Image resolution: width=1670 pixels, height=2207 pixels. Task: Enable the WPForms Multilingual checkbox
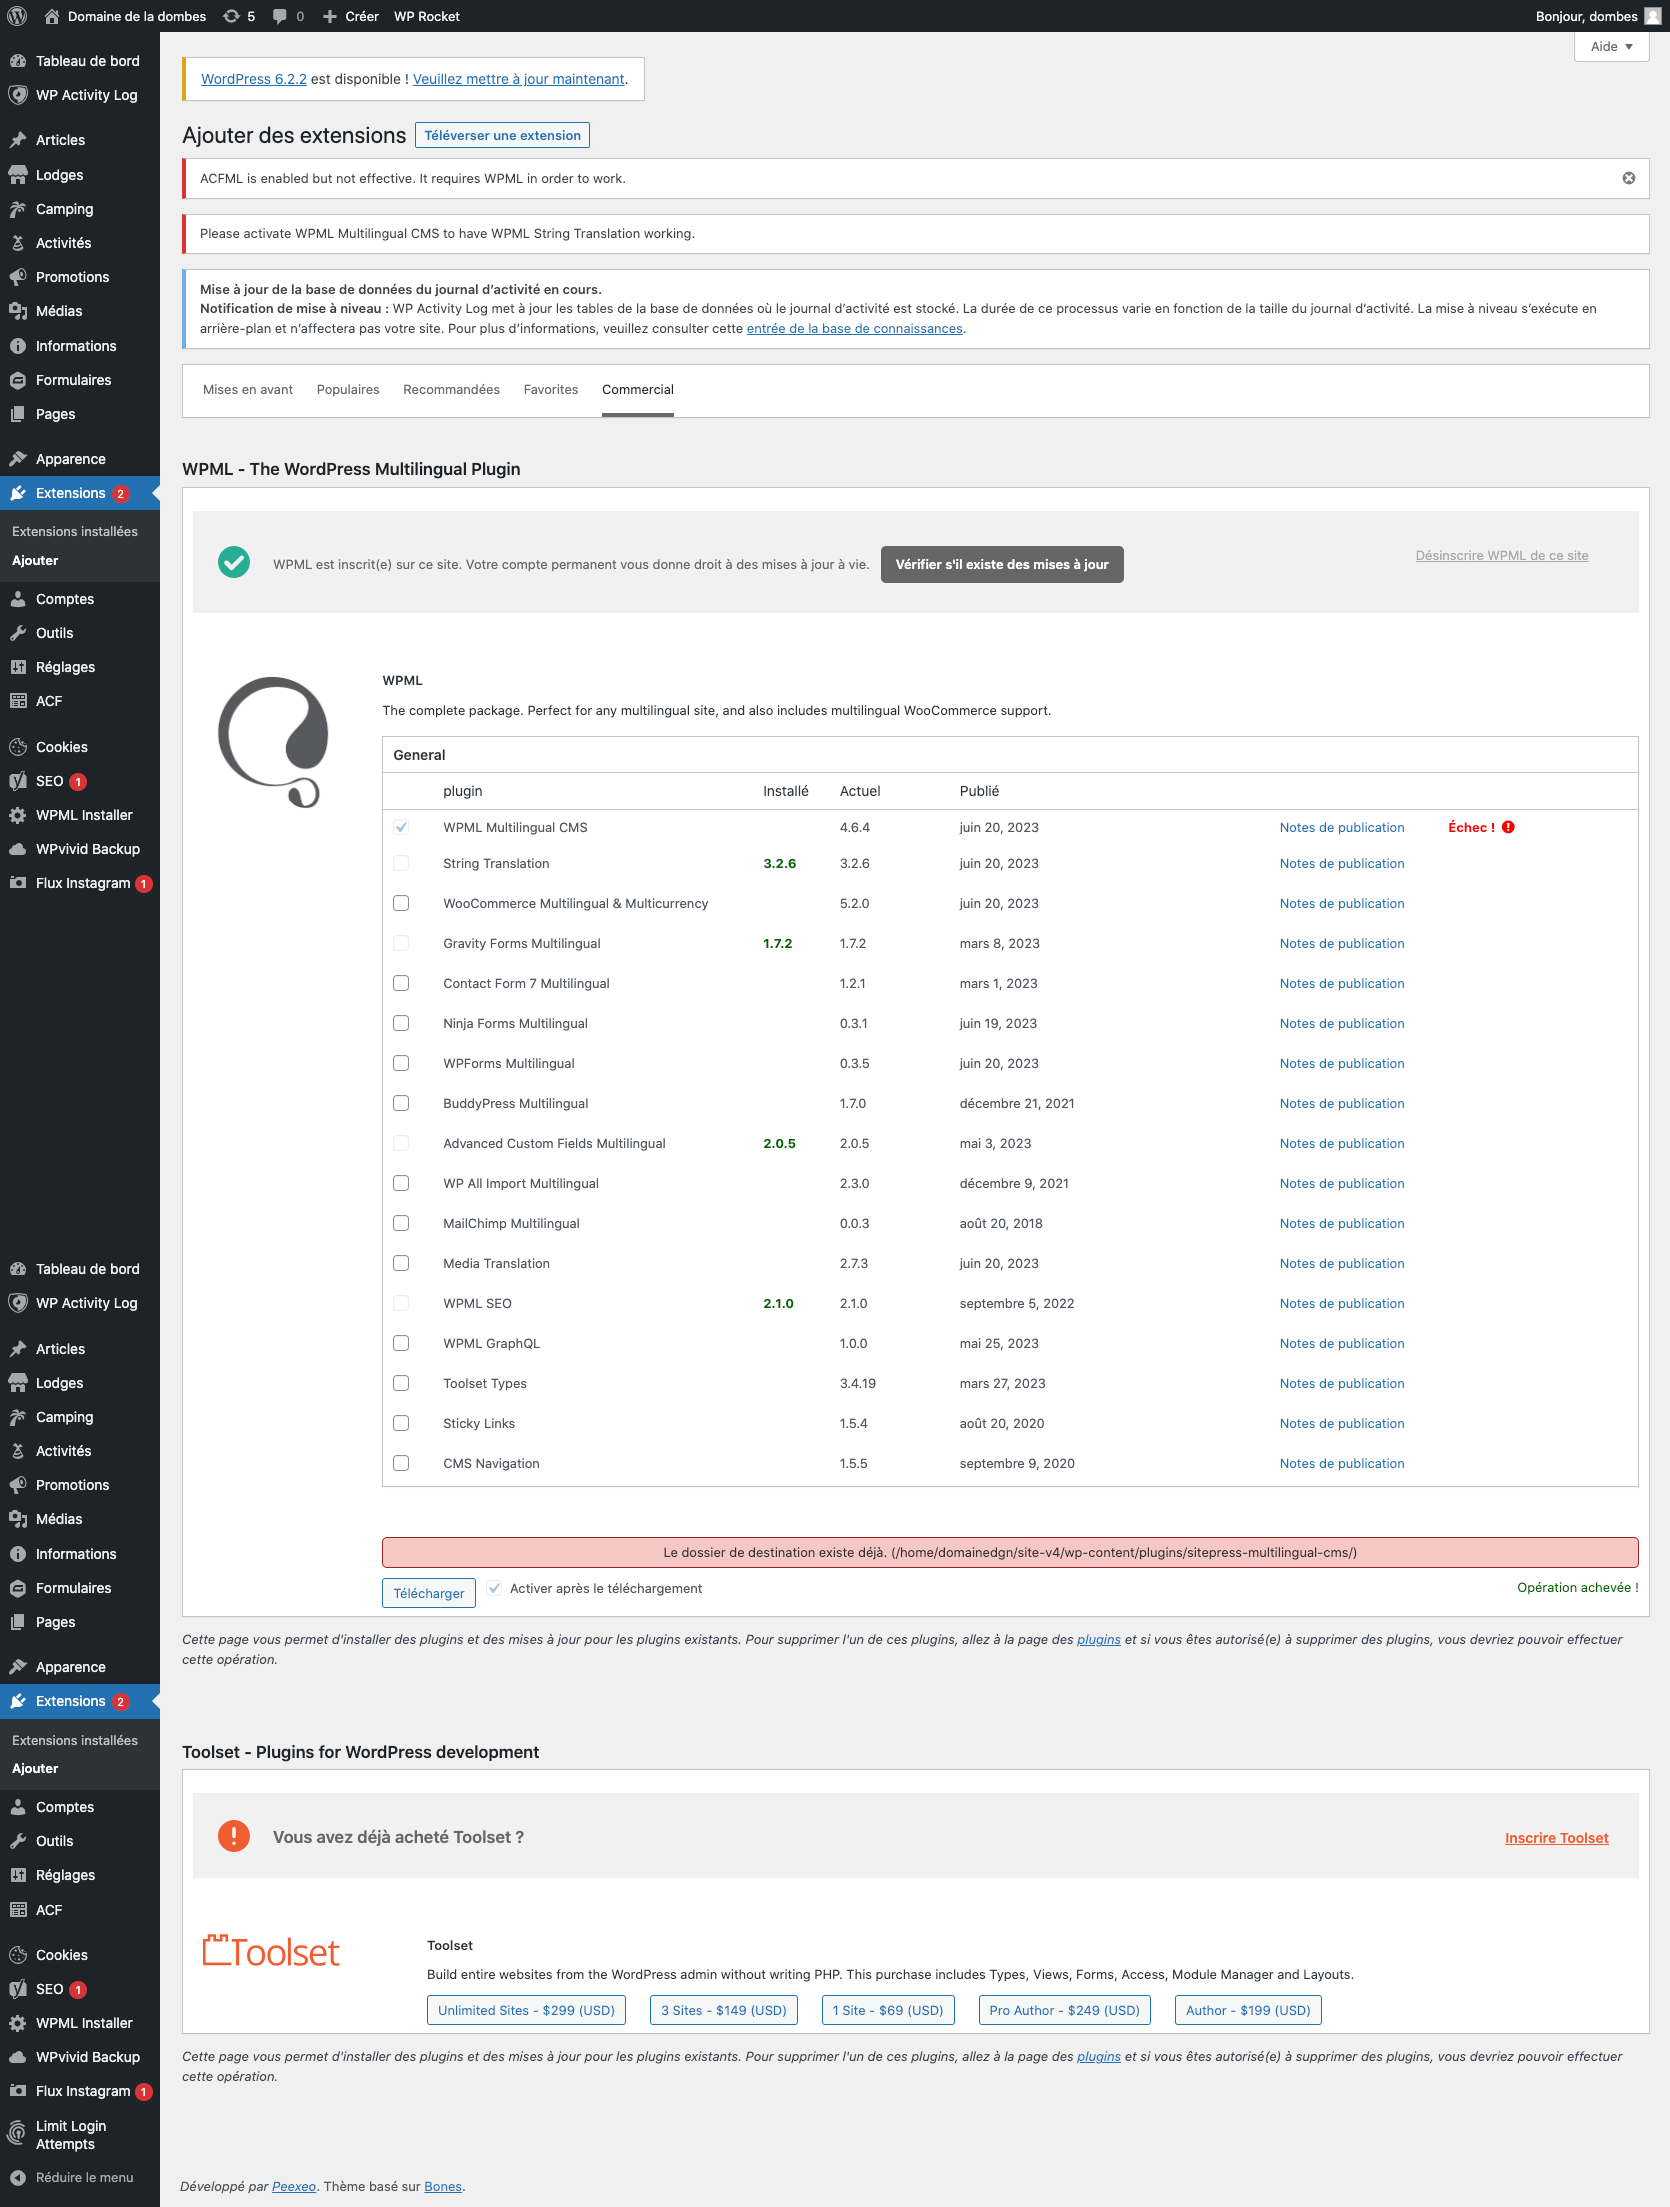point(401,1063)
